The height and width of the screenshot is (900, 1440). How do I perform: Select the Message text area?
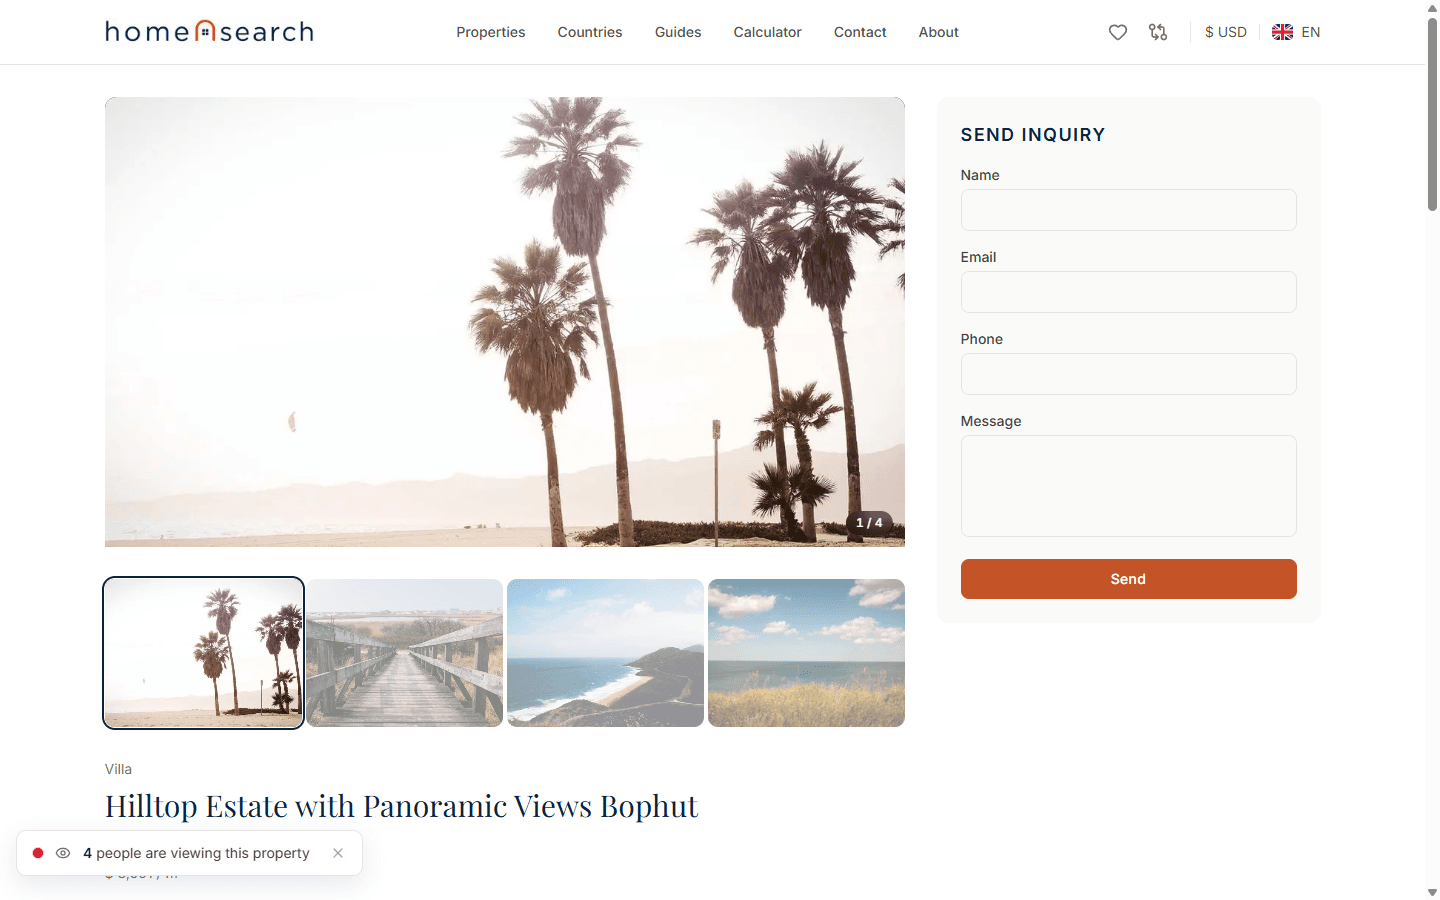[1128, 486]
